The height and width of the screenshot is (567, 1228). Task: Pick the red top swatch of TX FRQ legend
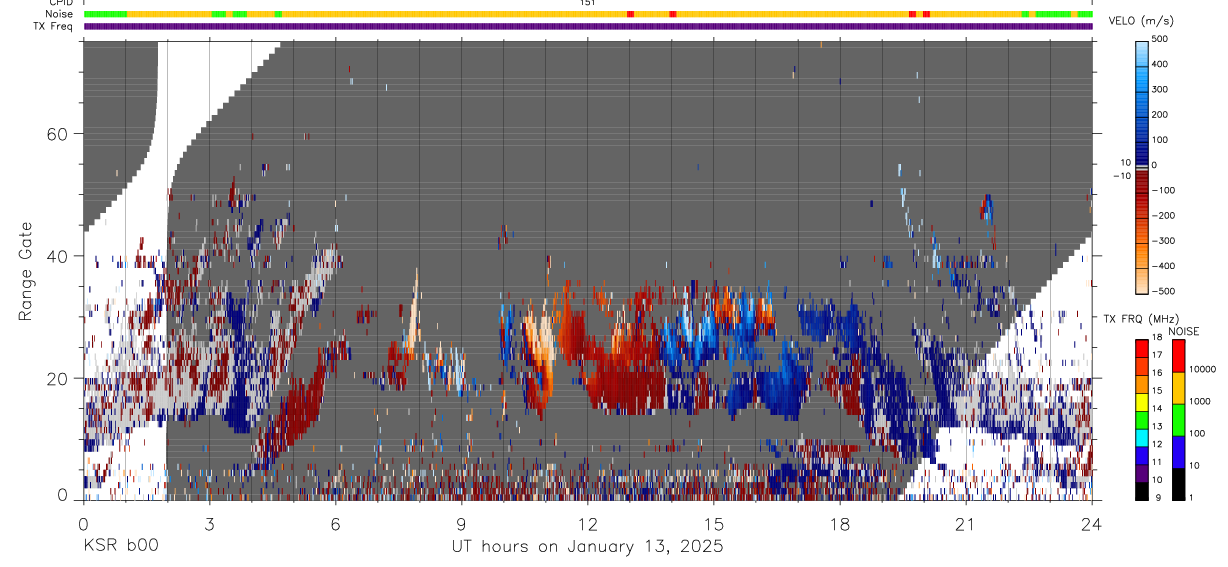[x=1141, y=347]
